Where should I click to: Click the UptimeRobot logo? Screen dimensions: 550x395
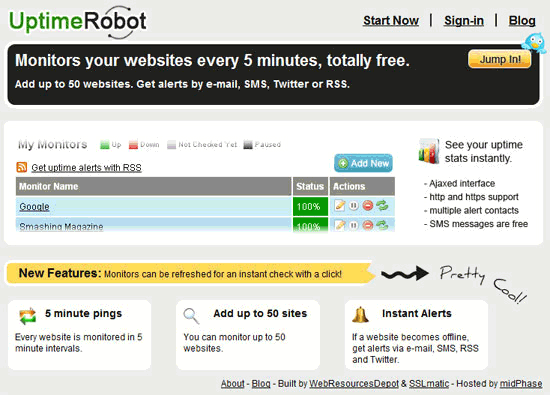pos(78,22)
